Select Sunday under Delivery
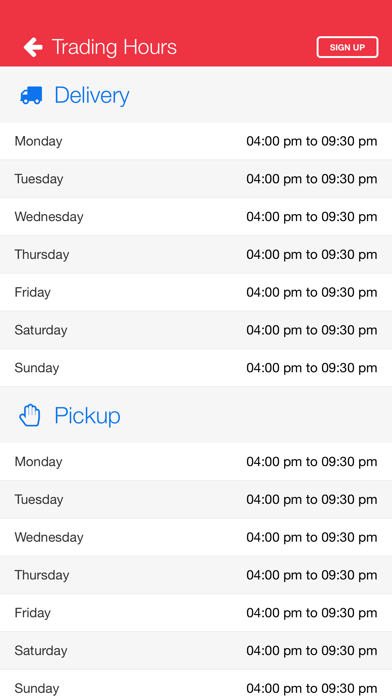 (x=36, y=368)
